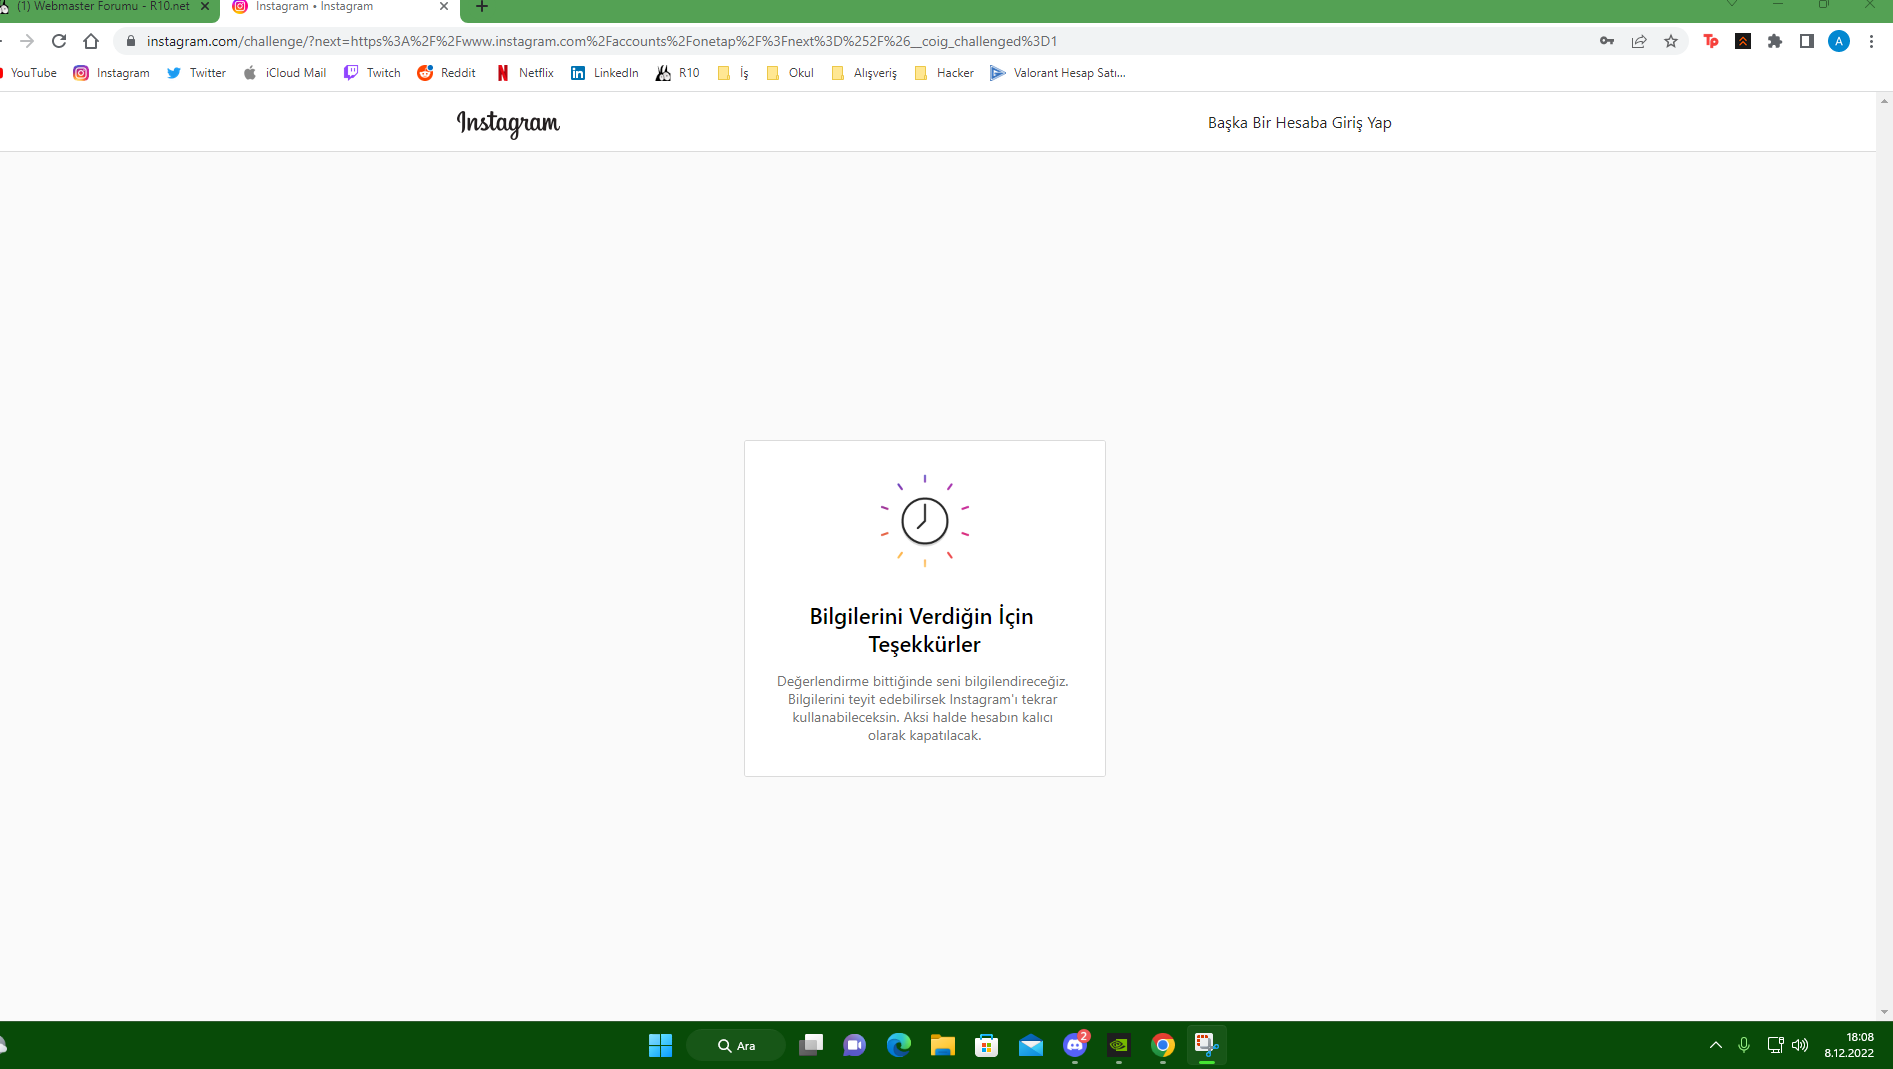Click the page scrollbar up arrow
The width and height of the screenshot is (1893, 1069).
pyautogui.click(x=1885, y=101)
